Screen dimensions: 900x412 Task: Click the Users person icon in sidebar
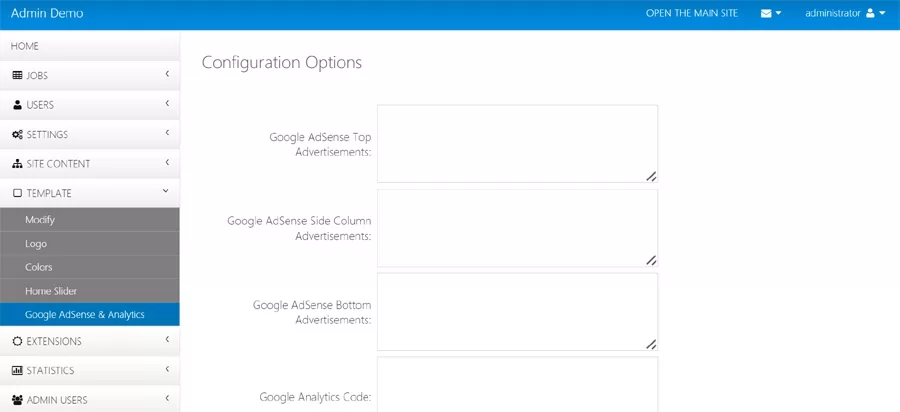click(17, 105)
